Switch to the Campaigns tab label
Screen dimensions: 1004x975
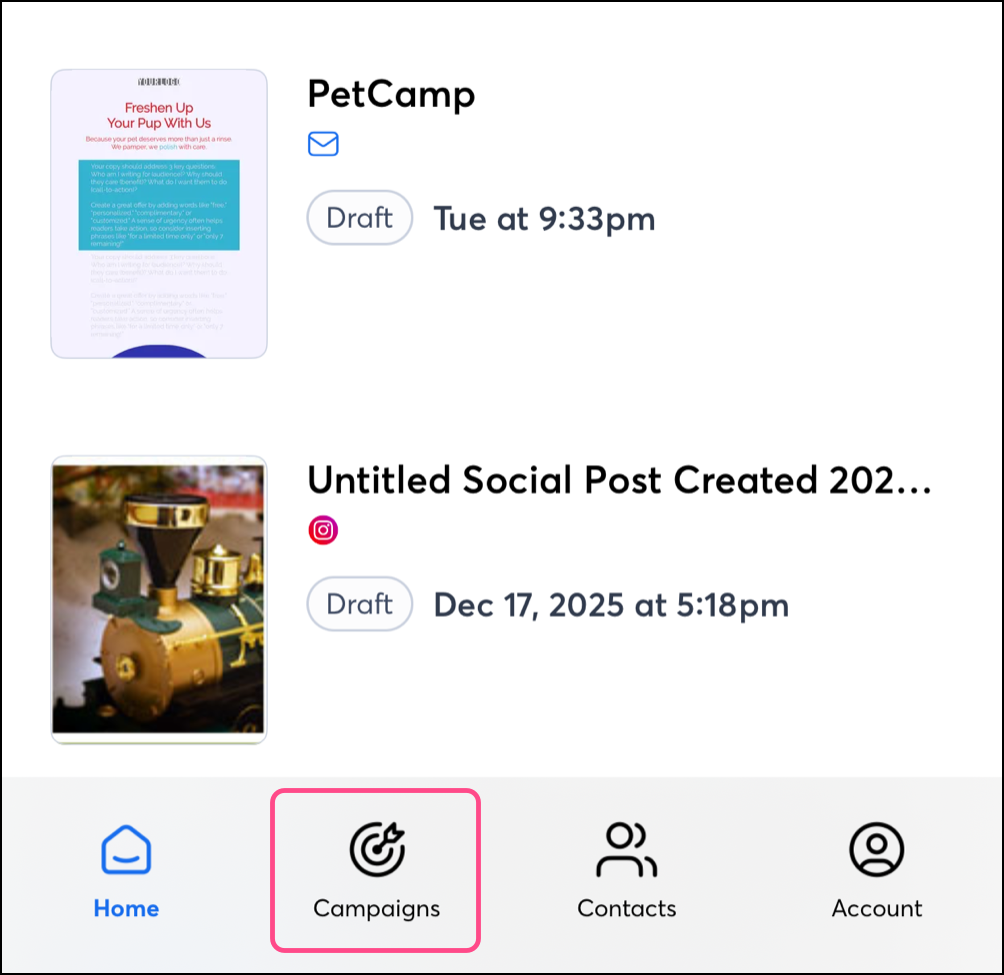376,908
